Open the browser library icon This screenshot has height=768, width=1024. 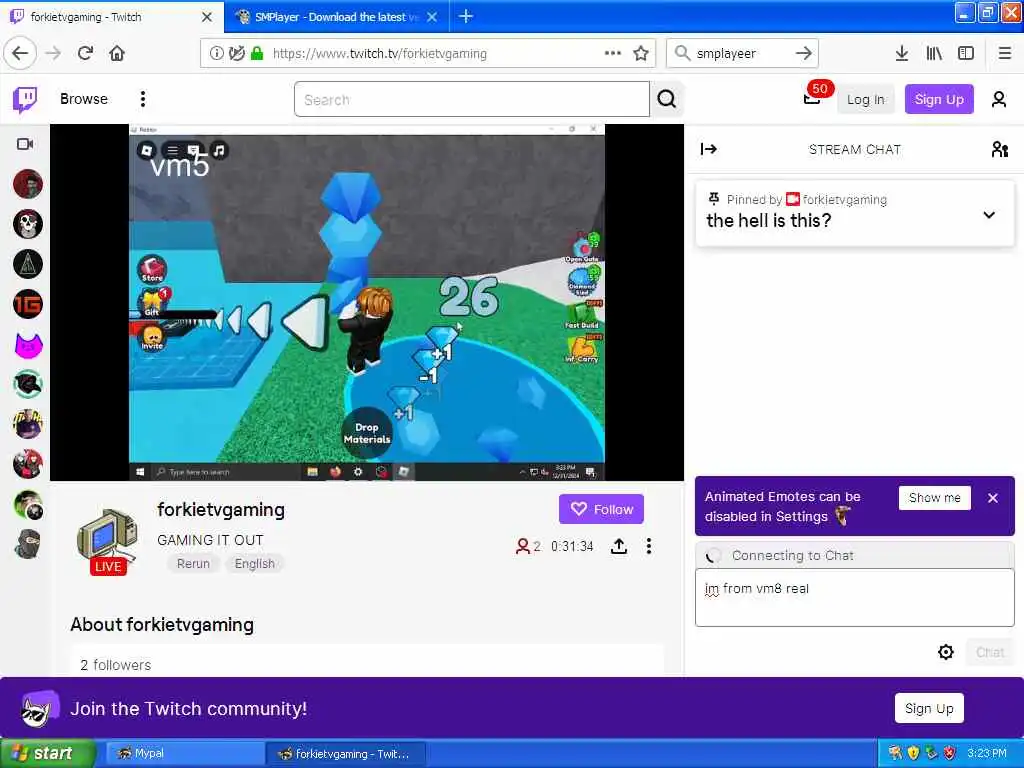pyautogui.click(x=934, y=54)
